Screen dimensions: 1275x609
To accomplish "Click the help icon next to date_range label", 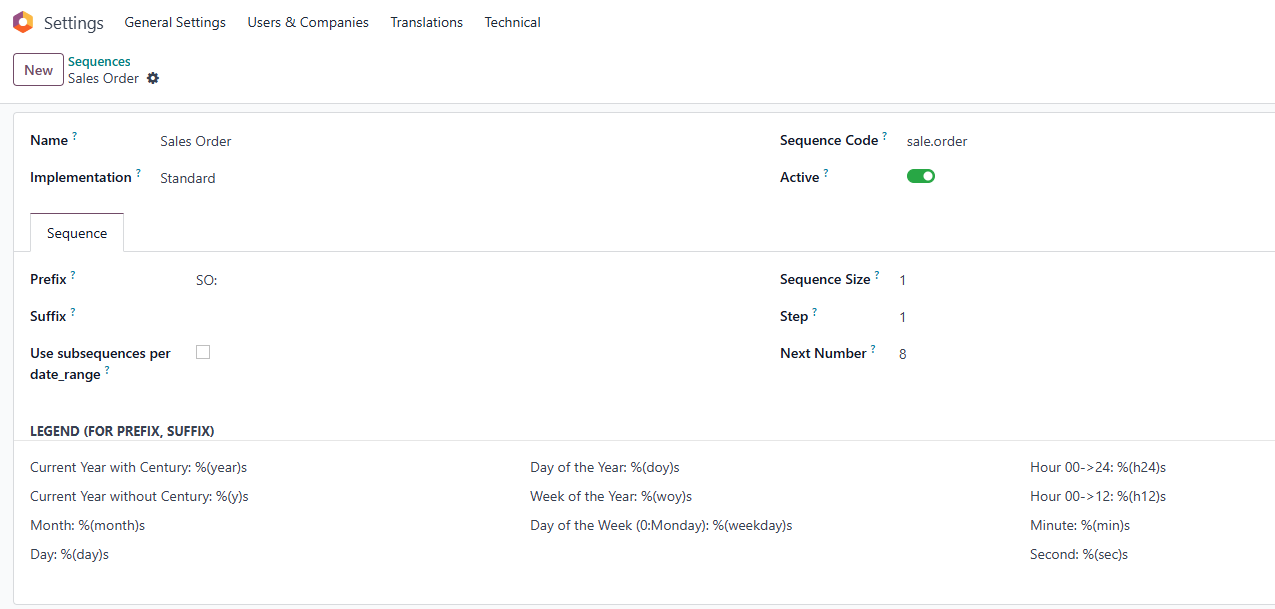I will coord(107,370).
